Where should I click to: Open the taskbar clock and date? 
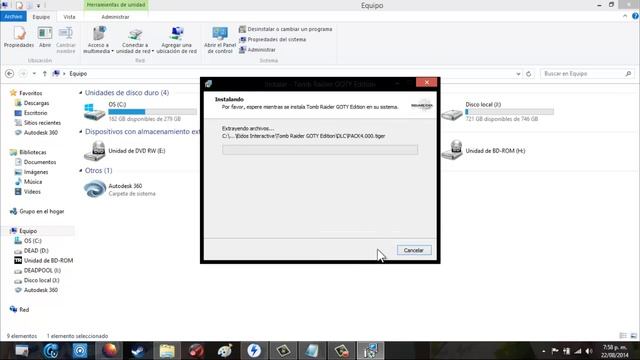pos(615,351)
